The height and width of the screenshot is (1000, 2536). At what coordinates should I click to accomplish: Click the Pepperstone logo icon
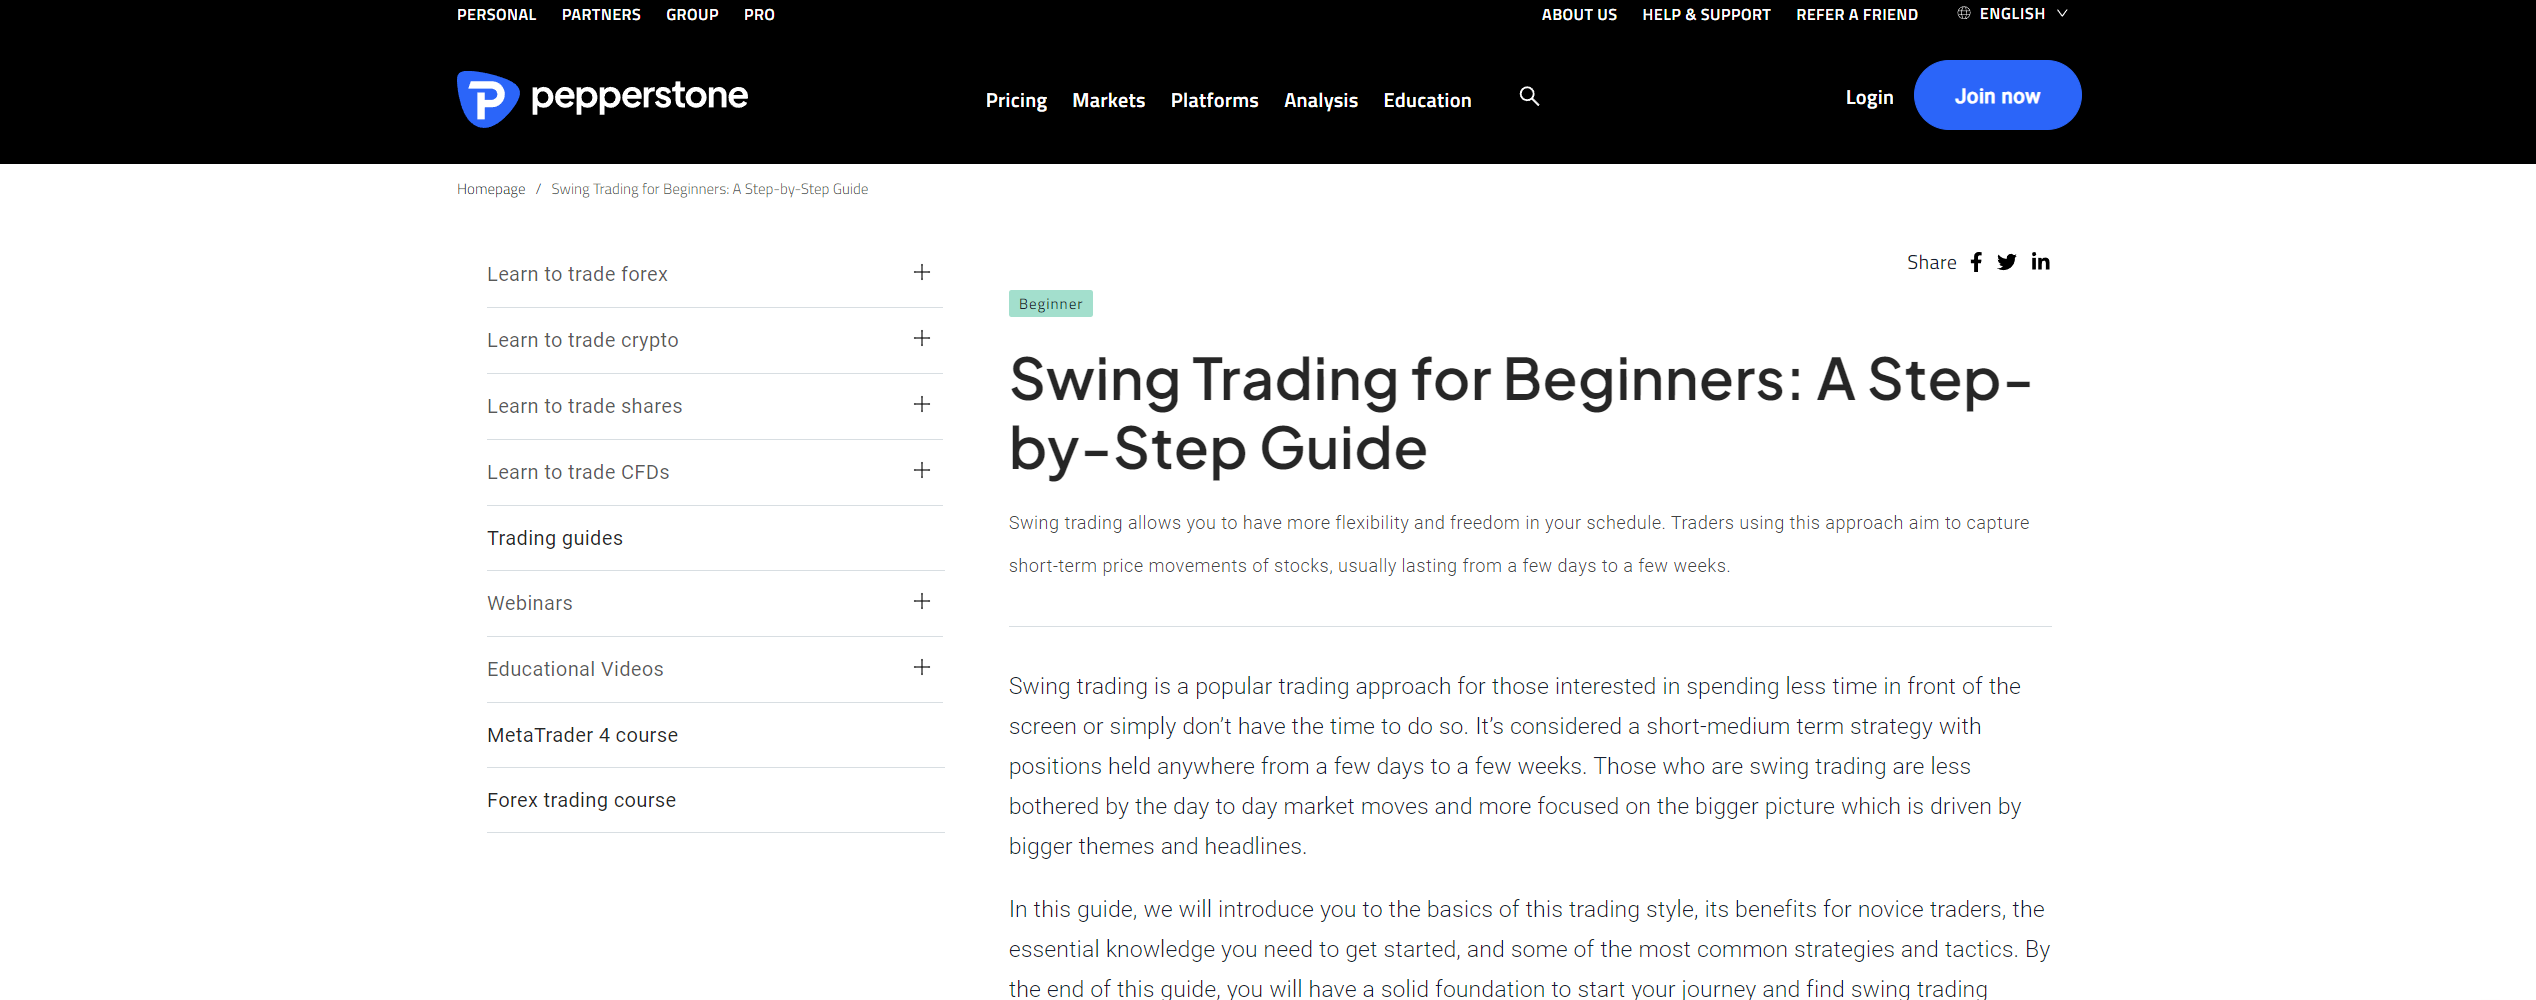point(487,98)
